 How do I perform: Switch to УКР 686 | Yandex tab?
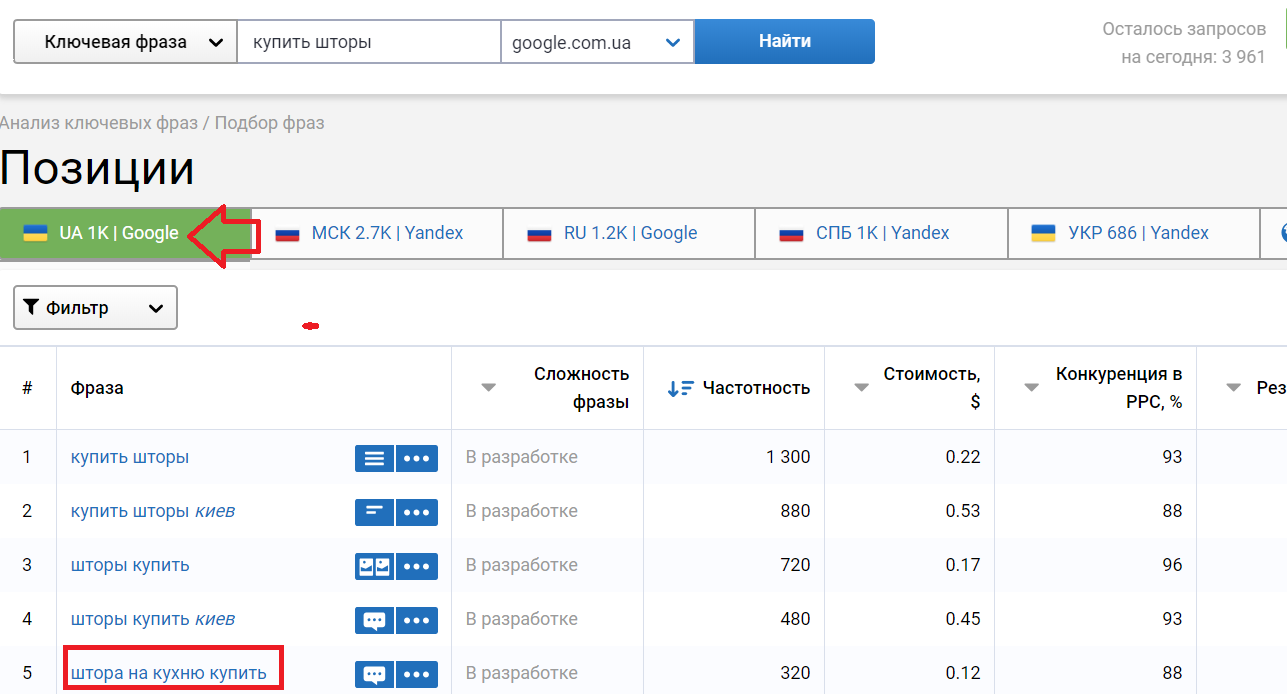pos(1133,233)
